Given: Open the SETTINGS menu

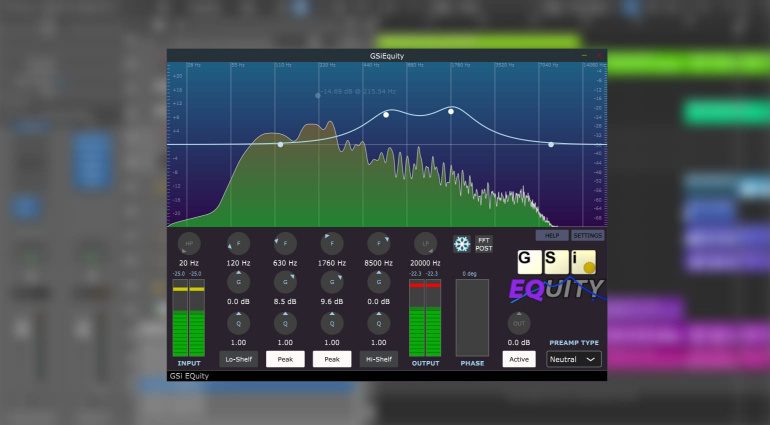Looking at the screenshot, I should [x=587, y=236].
